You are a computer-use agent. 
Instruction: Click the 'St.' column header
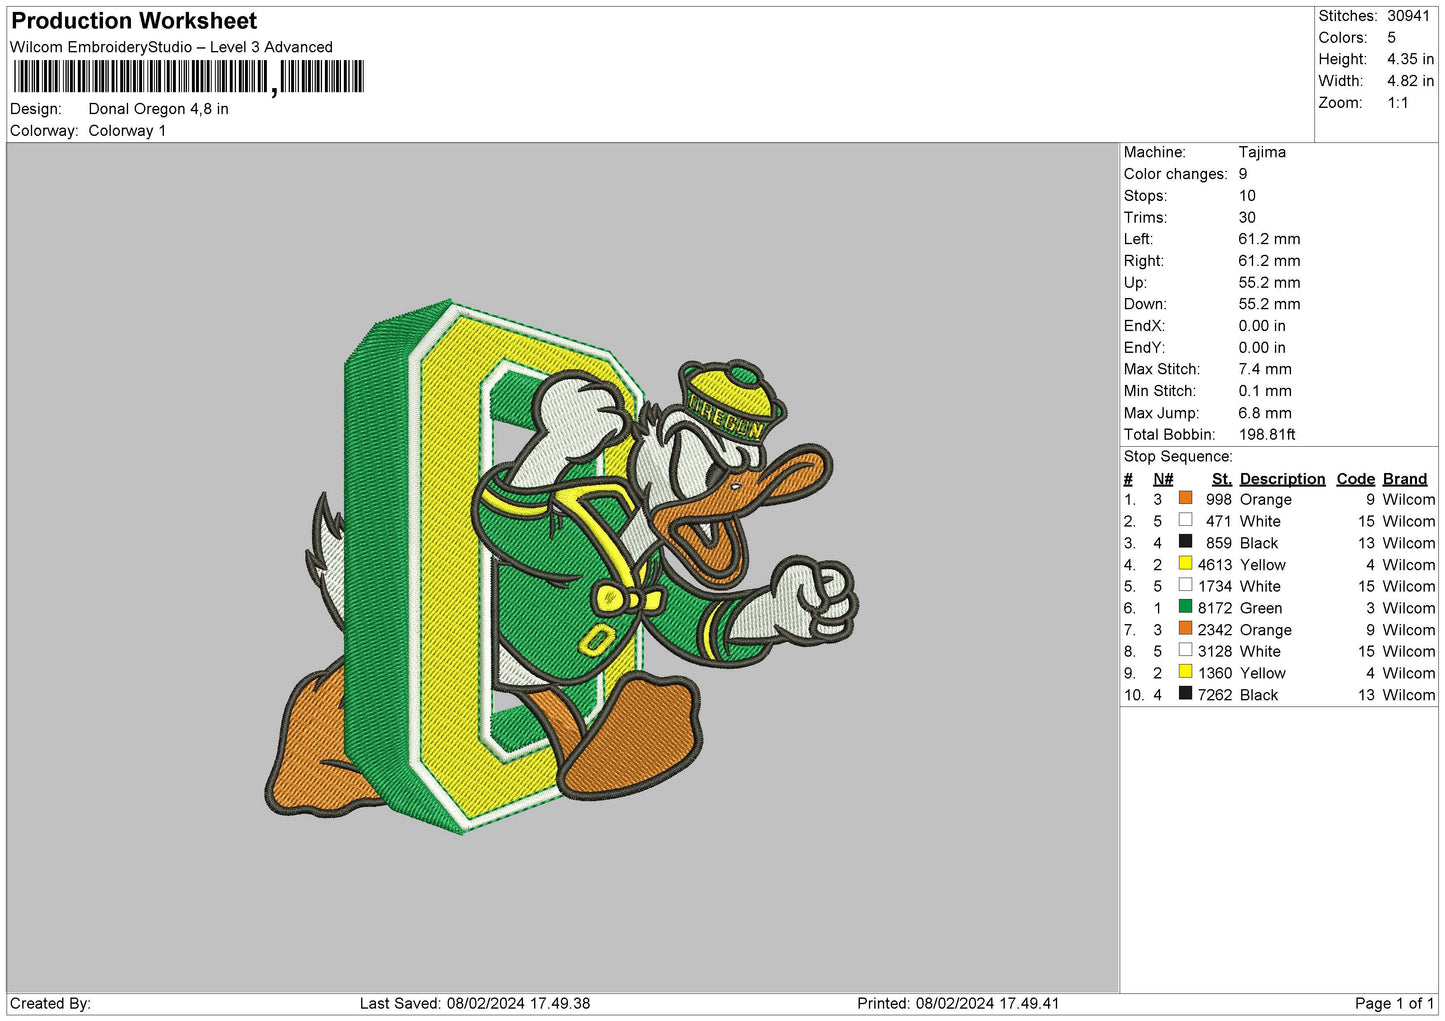pyautogui.click(x=1222, y=479)
